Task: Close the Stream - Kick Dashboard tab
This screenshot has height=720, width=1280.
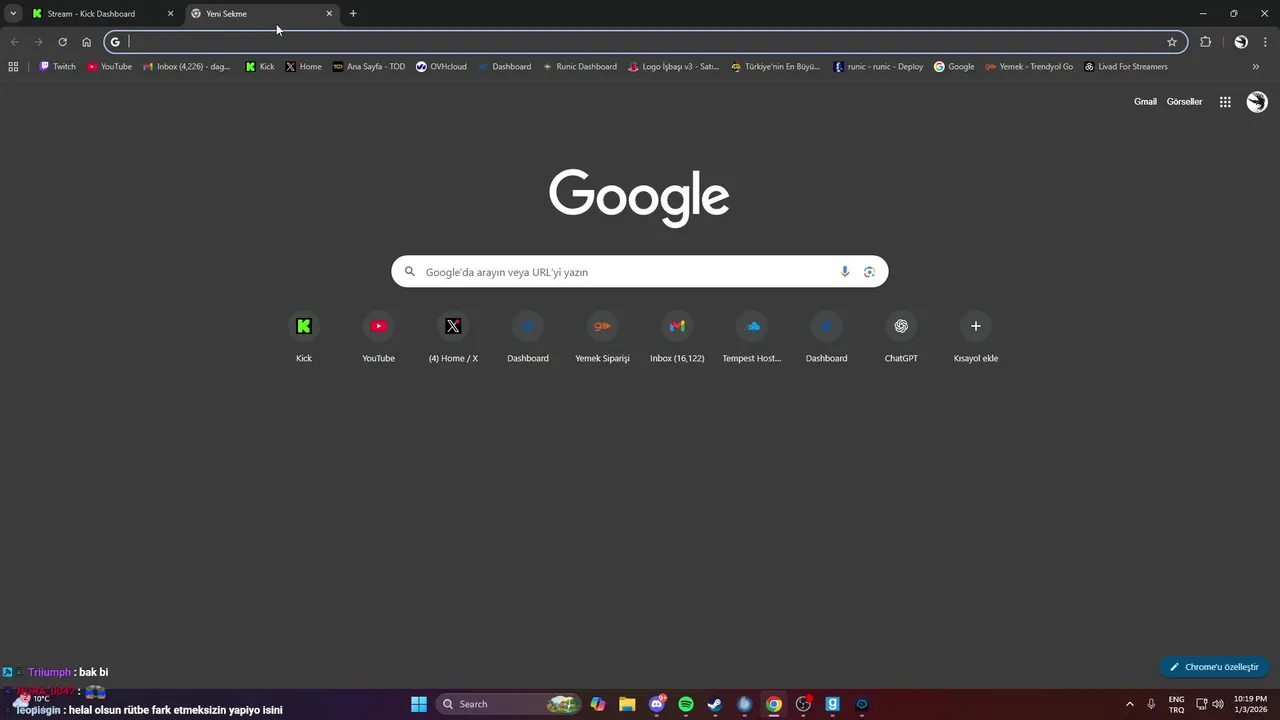Action: click(170, 14)
